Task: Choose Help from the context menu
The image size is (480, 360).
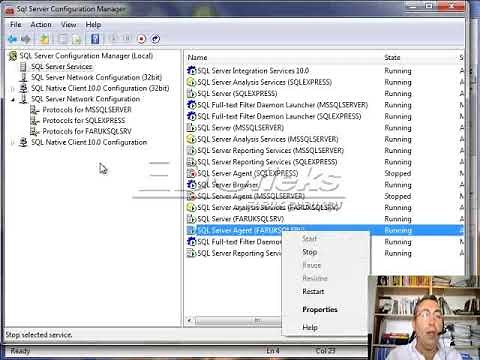Action: click(310, 327)
